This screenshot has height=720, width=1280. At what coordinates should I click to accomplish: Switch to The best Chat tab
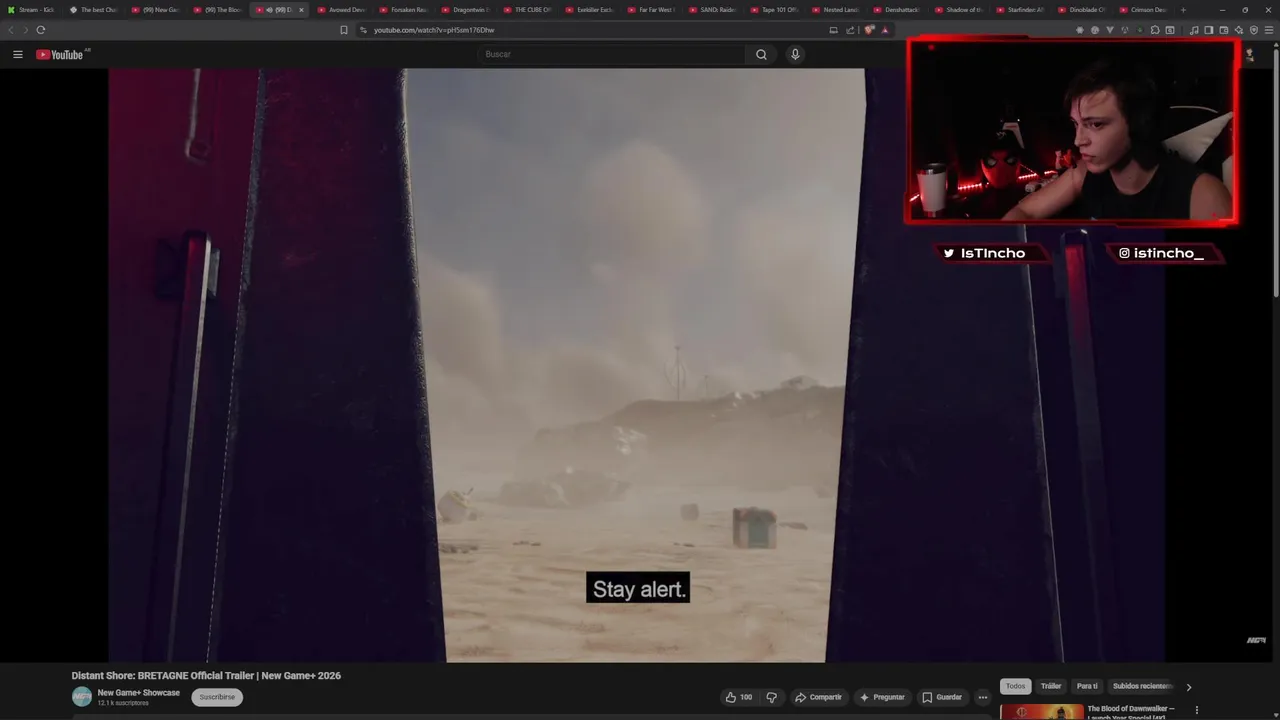coord(94,10)
